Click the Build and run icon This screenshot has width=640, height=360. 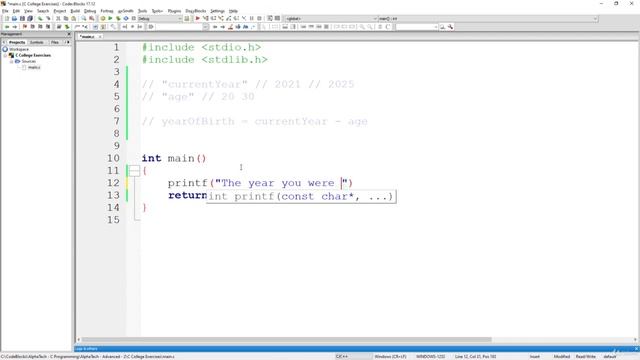118,19
